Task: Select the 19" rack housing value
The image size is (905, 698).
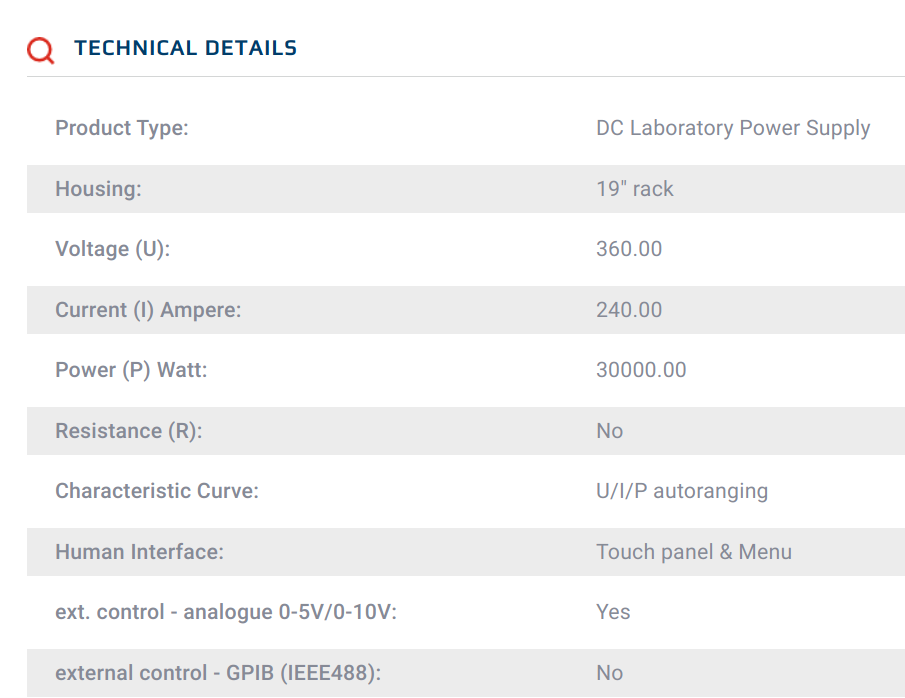Action: pos(635,189)
